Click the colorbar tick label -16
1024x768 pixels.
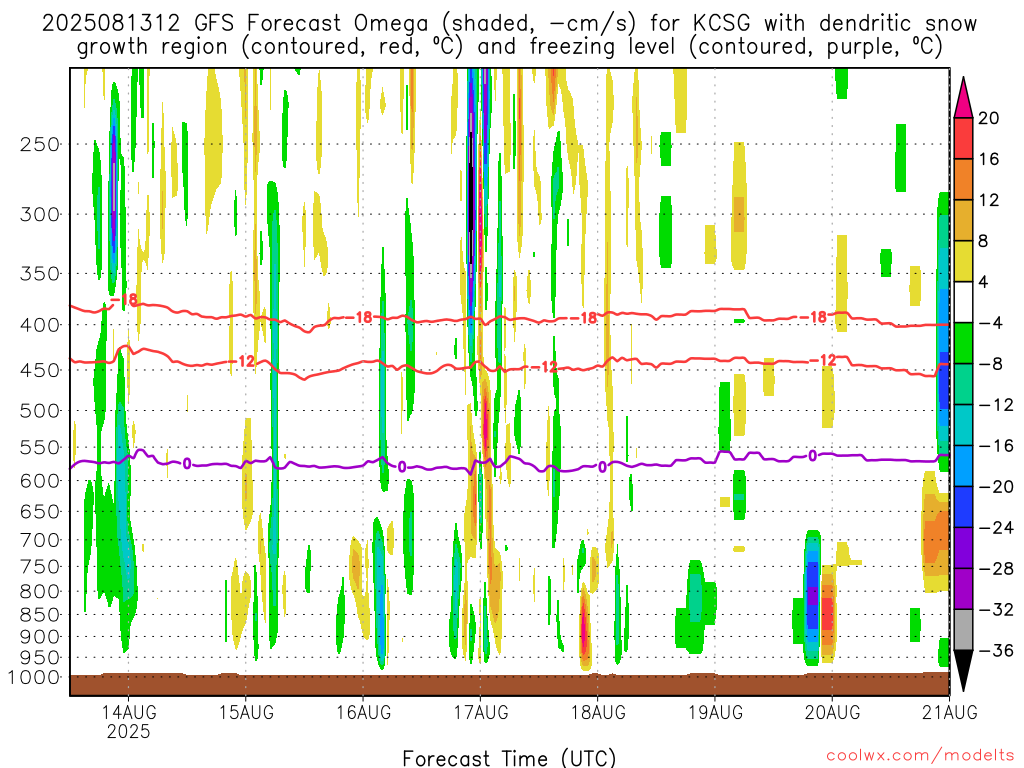click(997, 446)
